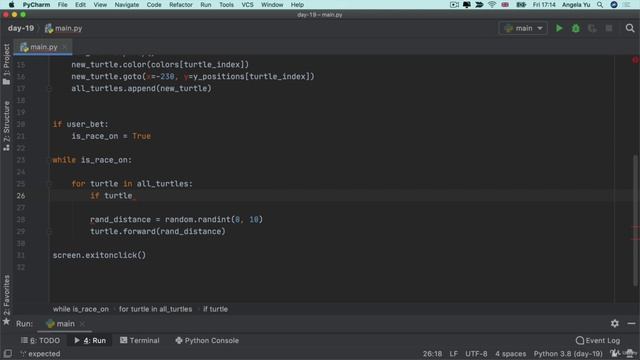Image resolution: width=640 pixels, height=360 pixels.
Task: Click the 'if turtle' editor breadcrumb
Action: 216,309
